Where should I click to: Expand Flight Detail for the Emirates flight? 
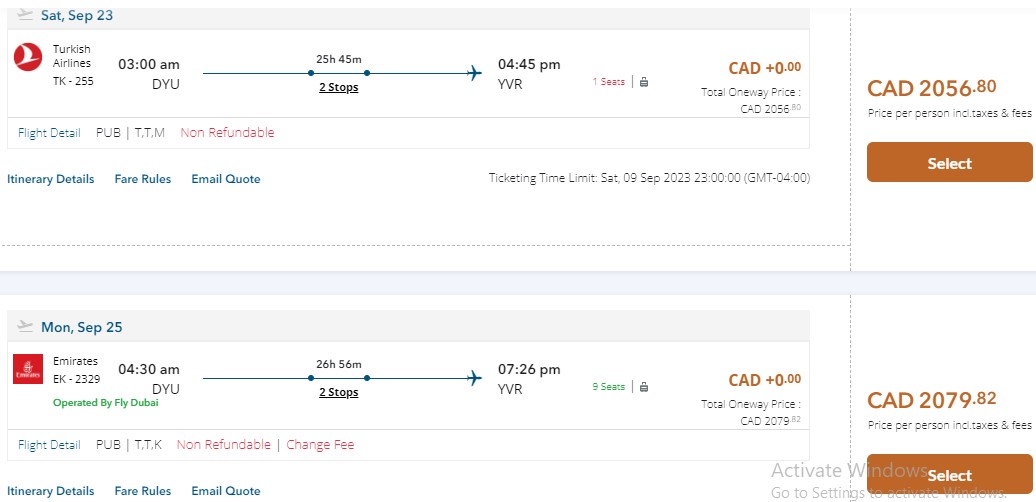[x=49, y=444]
